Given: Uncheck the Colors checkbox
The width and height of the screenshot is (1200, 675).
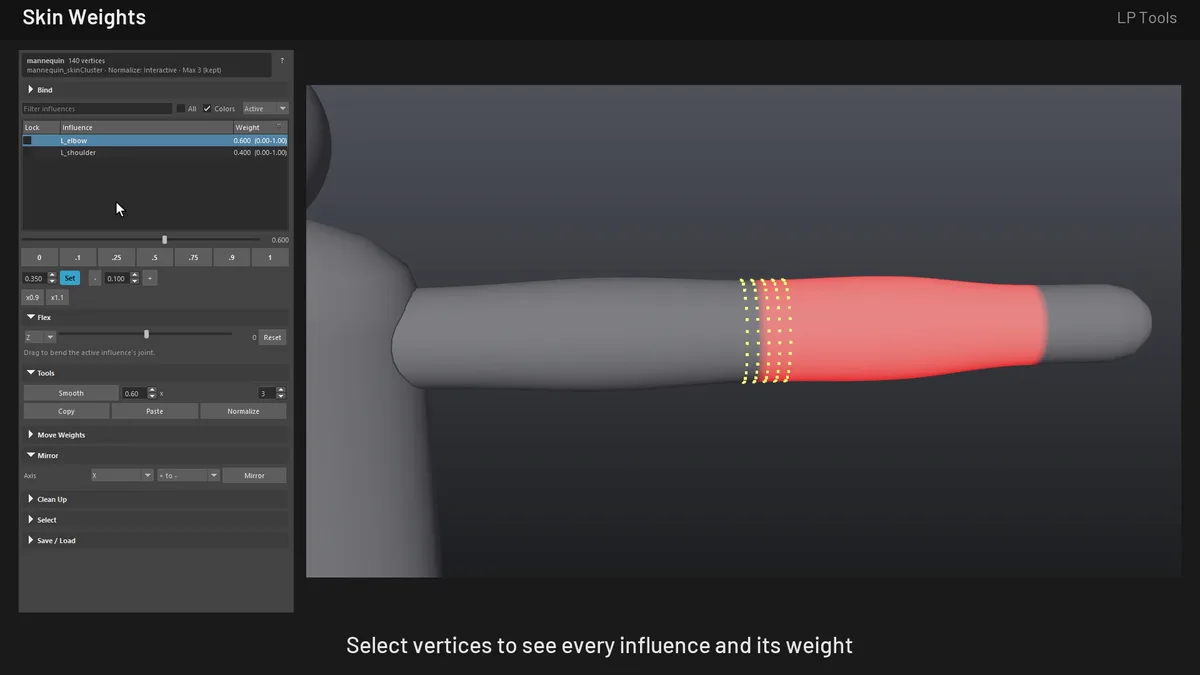Looking at the screenshot, I should pyautogui.click(x=207, y=108).
